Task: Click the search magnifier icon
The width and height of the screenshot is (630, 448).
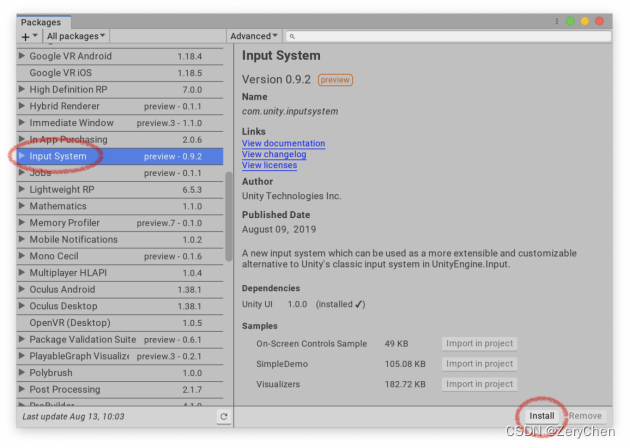Action: [292, 37]
